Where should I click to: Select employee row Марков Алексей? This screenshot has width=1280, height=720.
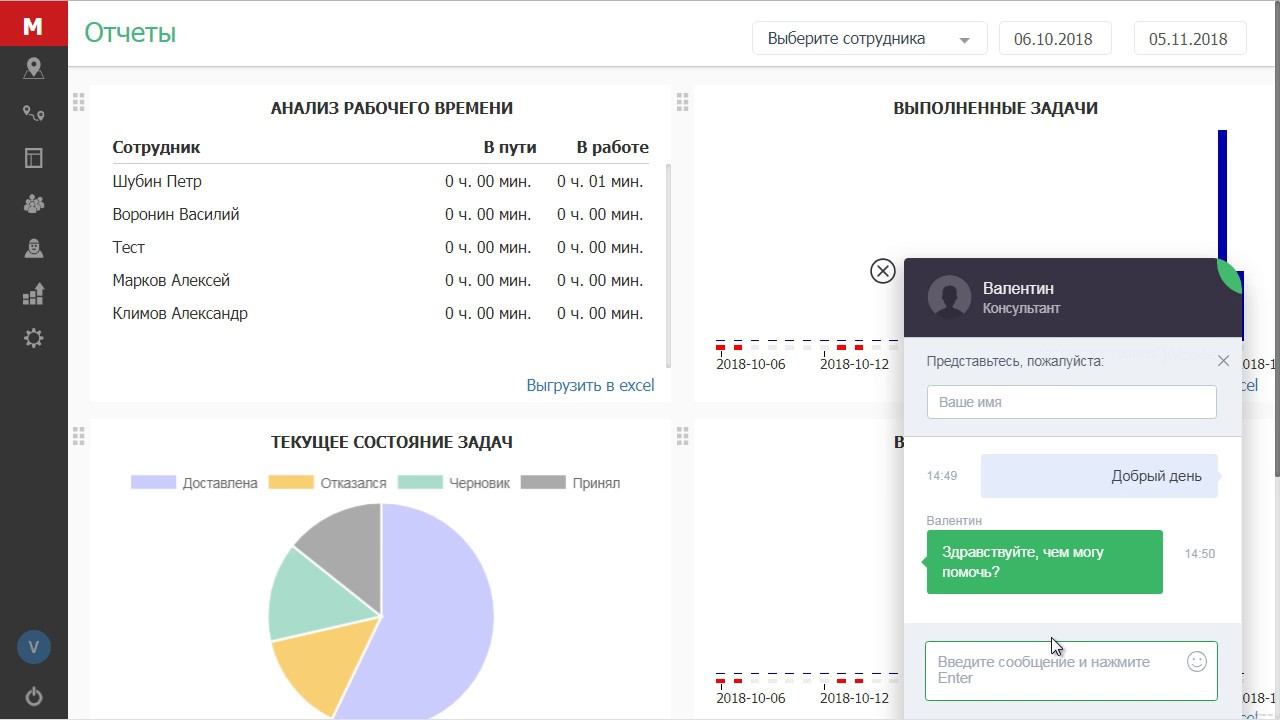click(x=380, y=280)
